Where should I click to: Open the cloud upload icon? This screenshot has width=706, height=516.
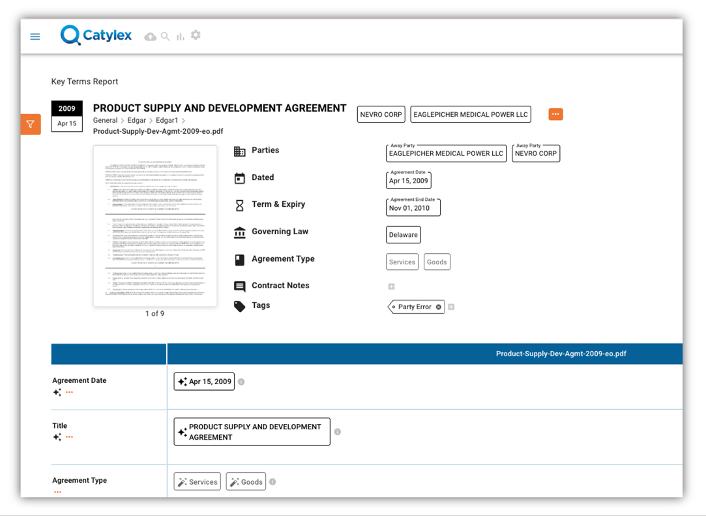tap(150, 37)
